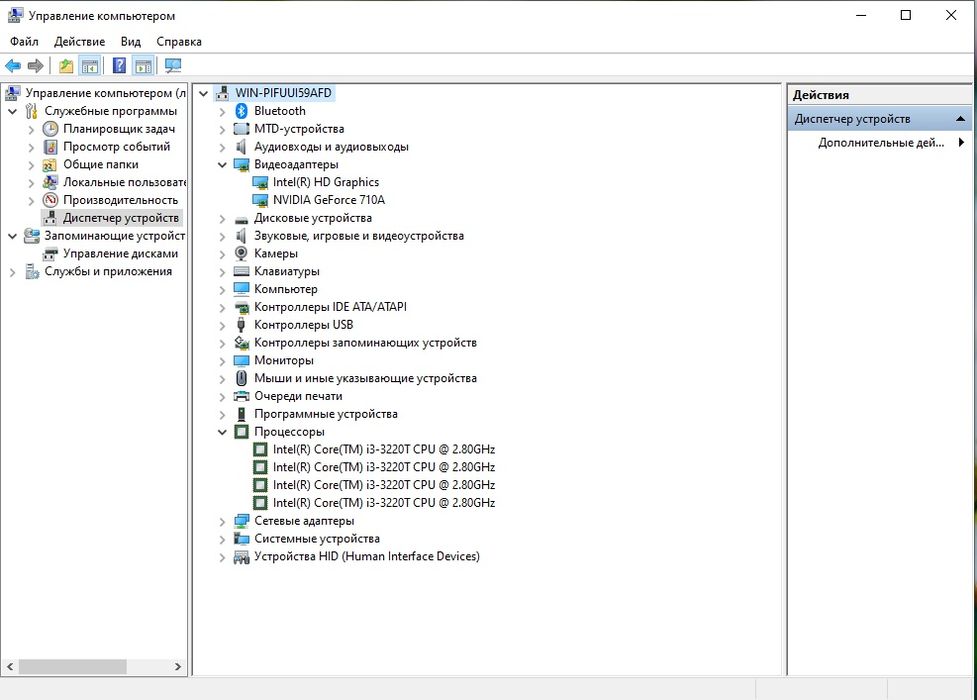
Task: Expand the Системные устройства category
Action: click(x=222, y=539)
